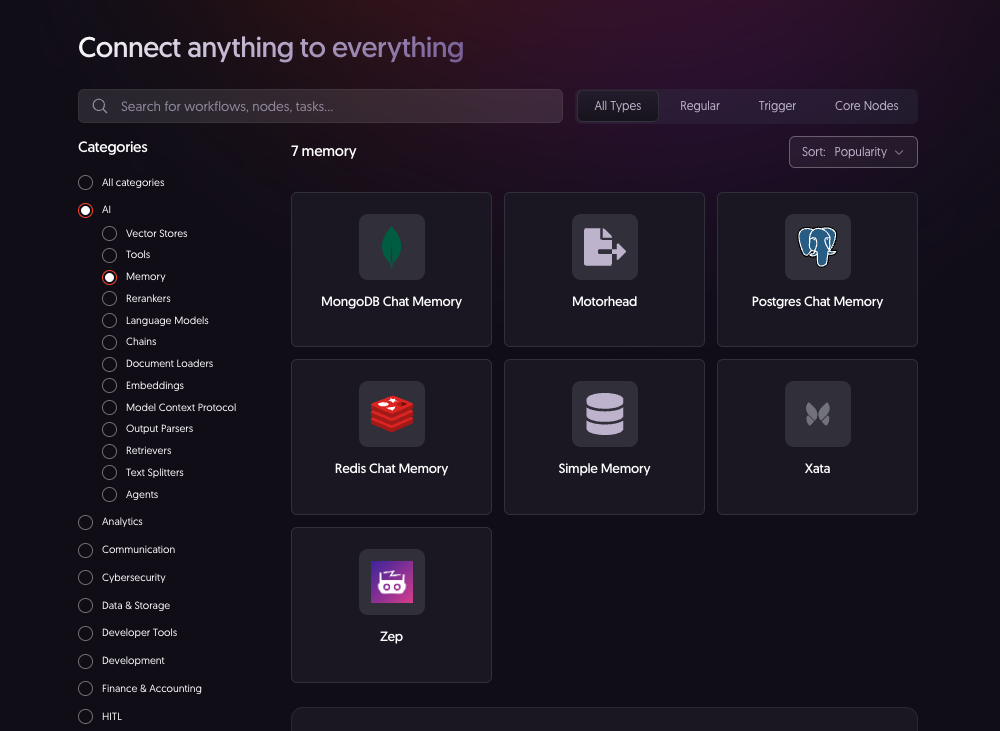Click the '7 memory' results count

point(323,151)
